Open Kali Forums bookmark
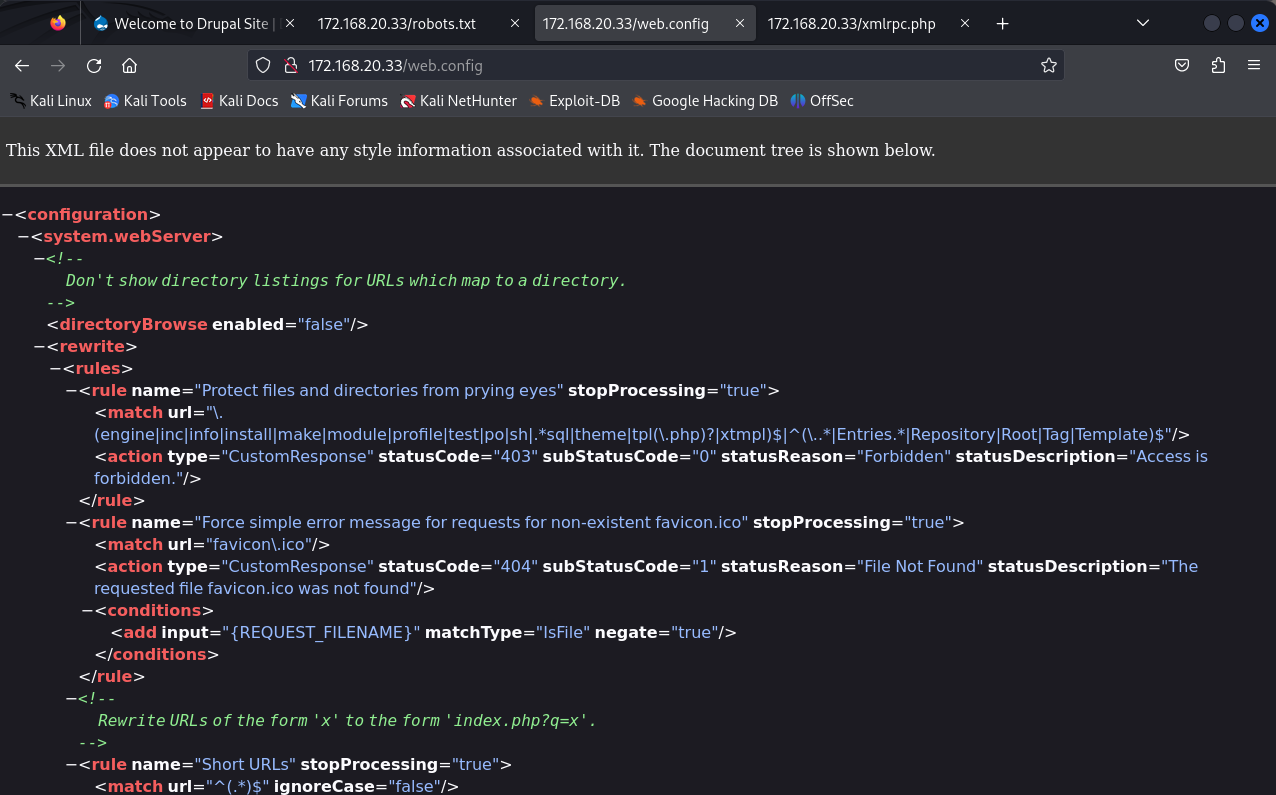This screenshot has width=1276, height=795. (x=339, y=100)
